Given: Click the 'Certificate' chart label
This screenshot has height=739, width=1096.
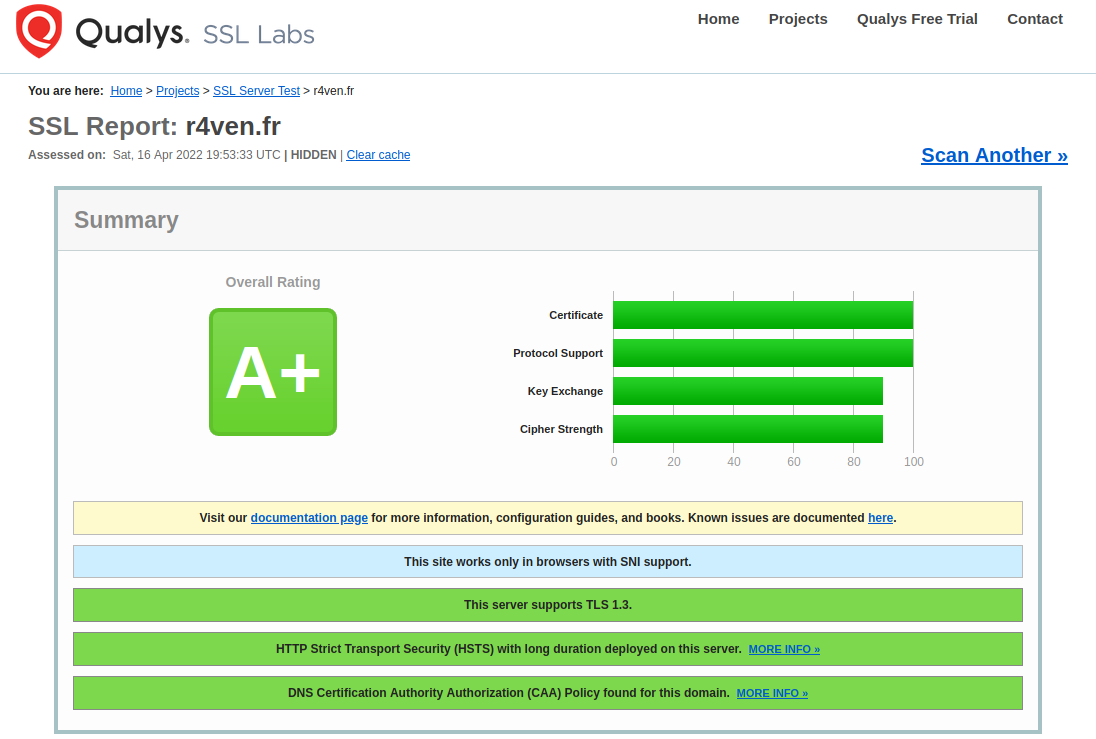Looking at the screenshot, I should (576, 315).
